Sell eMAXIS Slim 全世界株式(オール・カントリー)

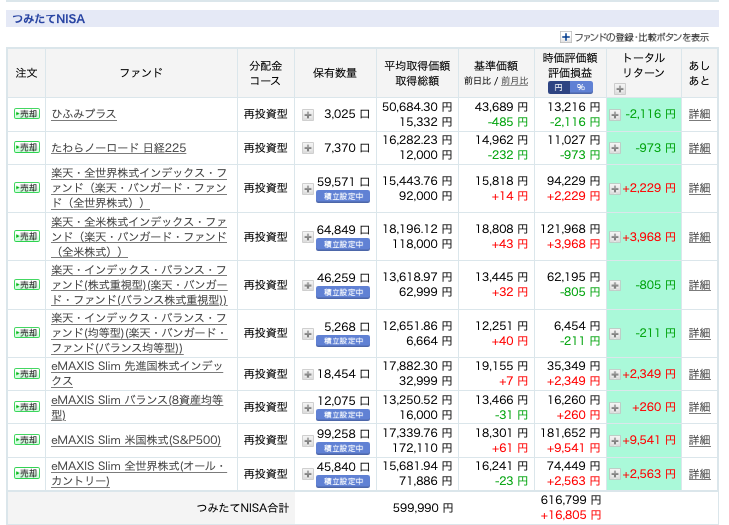[x=27, y=474]
